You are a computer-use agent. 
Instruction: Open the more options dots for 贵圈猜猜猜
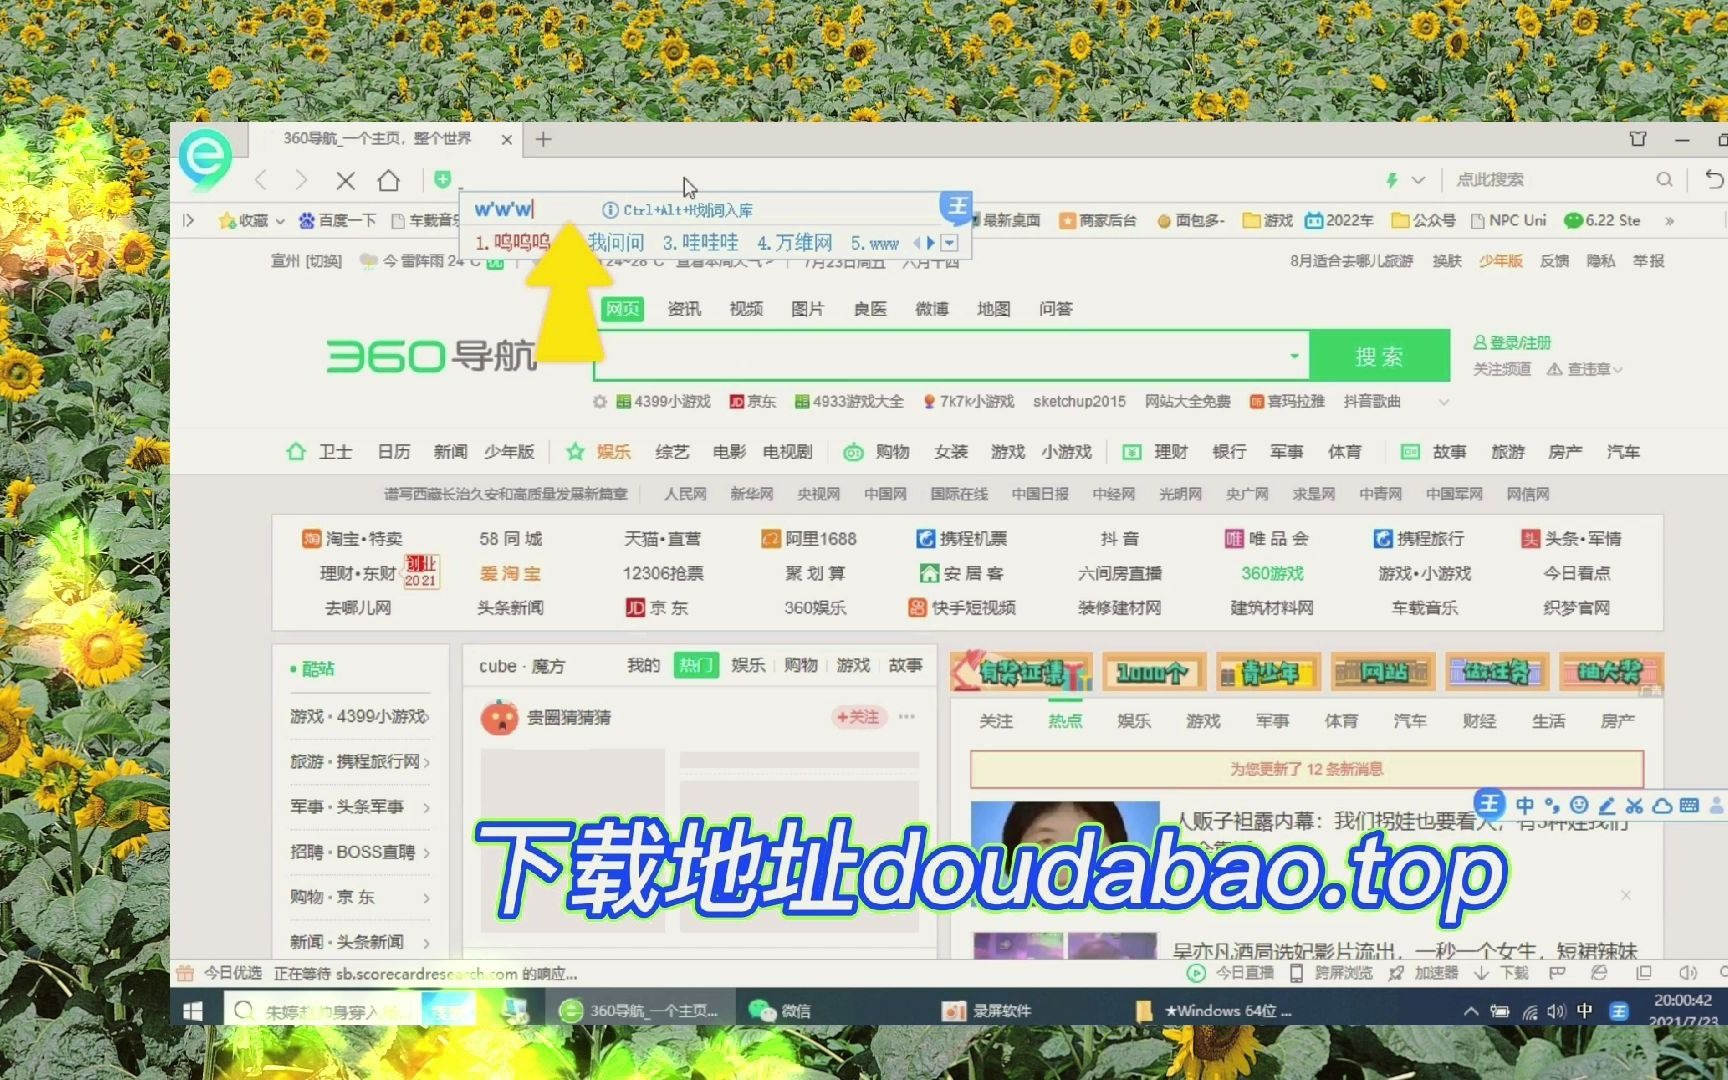pyautogui.click(x=907, y=716)
